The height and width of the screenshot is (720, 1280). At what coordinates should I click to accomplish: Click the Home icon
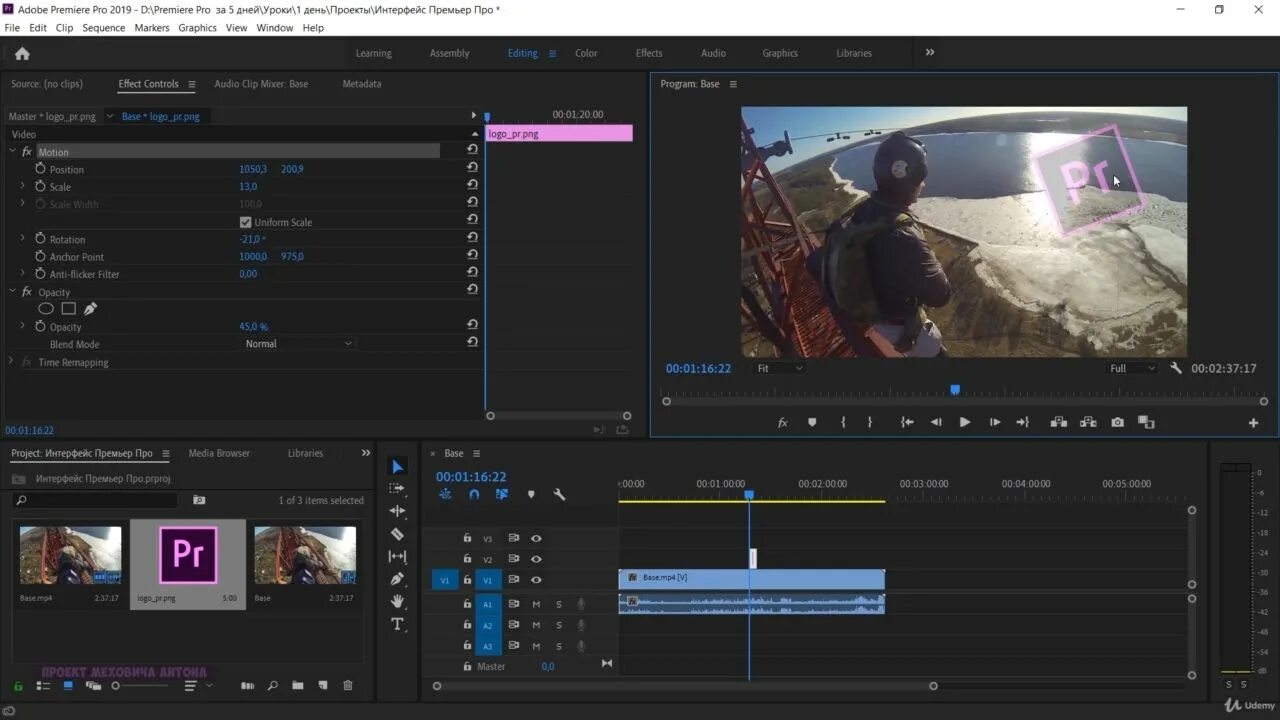tap(22, 54)
